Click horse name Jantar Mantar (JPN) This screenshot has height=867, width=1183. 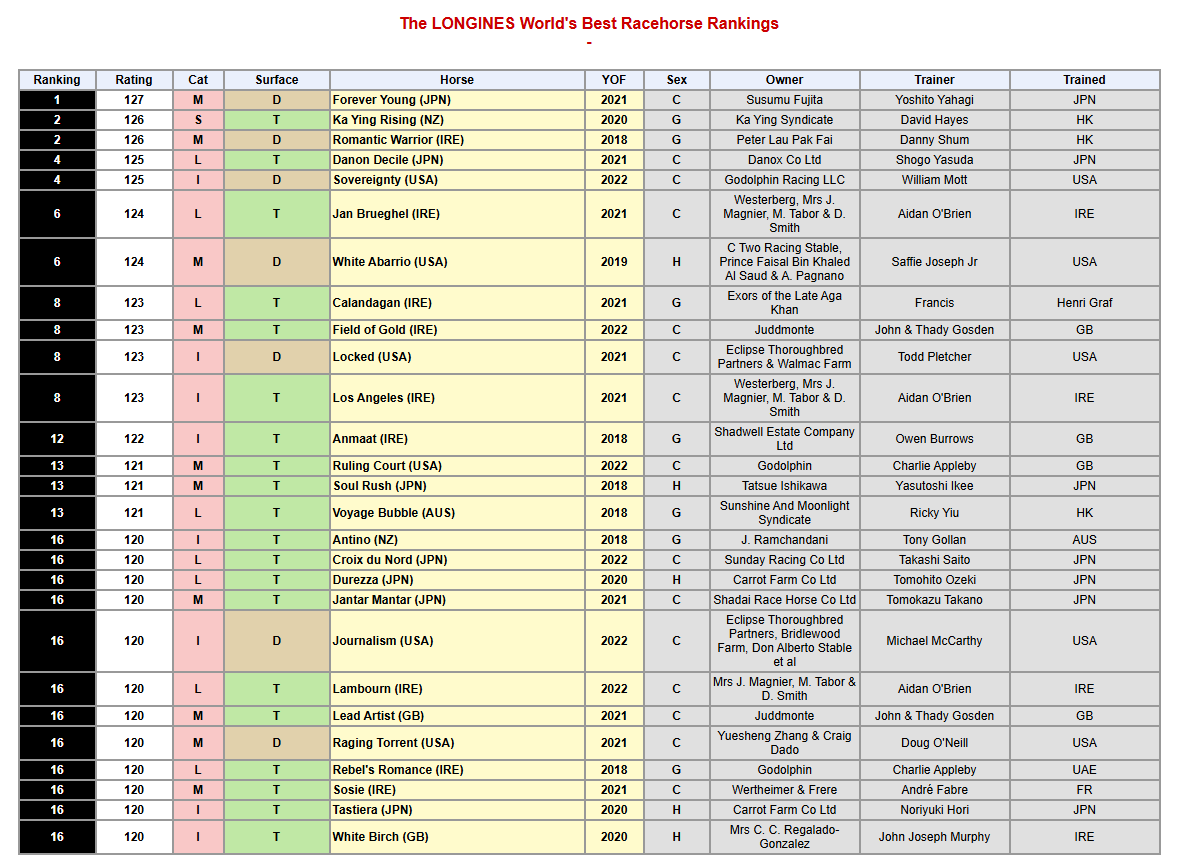coord(389,600)
